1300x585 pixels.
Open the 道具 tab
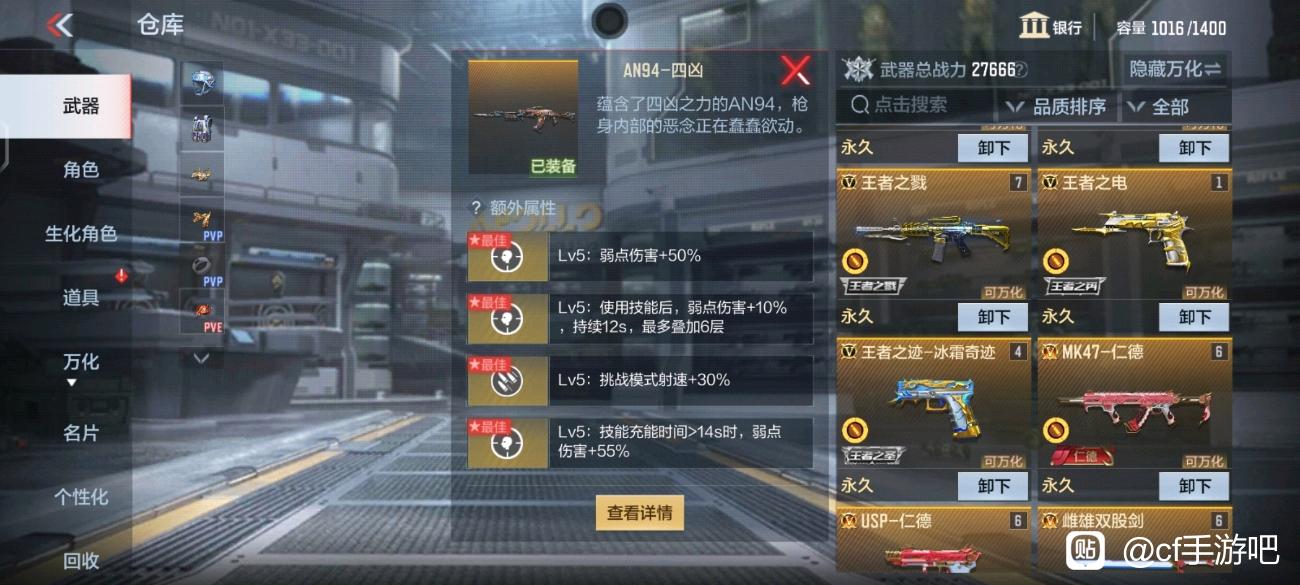click(81, 298)
